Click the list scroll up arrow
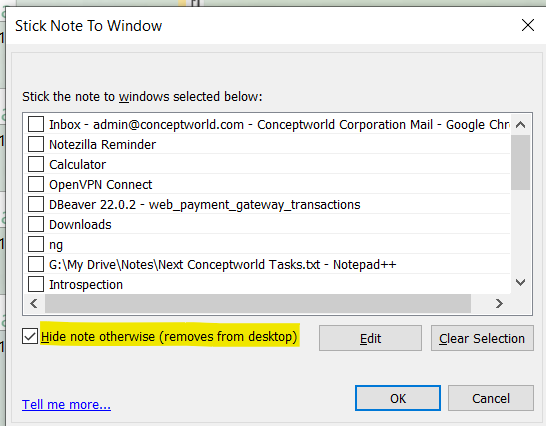Image resolution: width=546 pixels, height=426 pixels. [521, 125]
